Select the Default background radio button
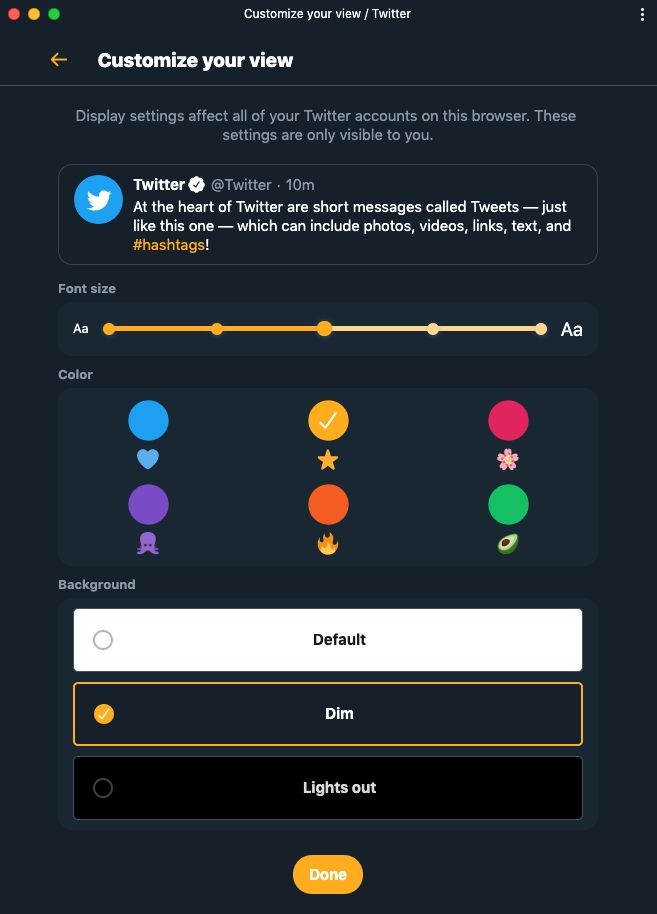 point(103,640)
